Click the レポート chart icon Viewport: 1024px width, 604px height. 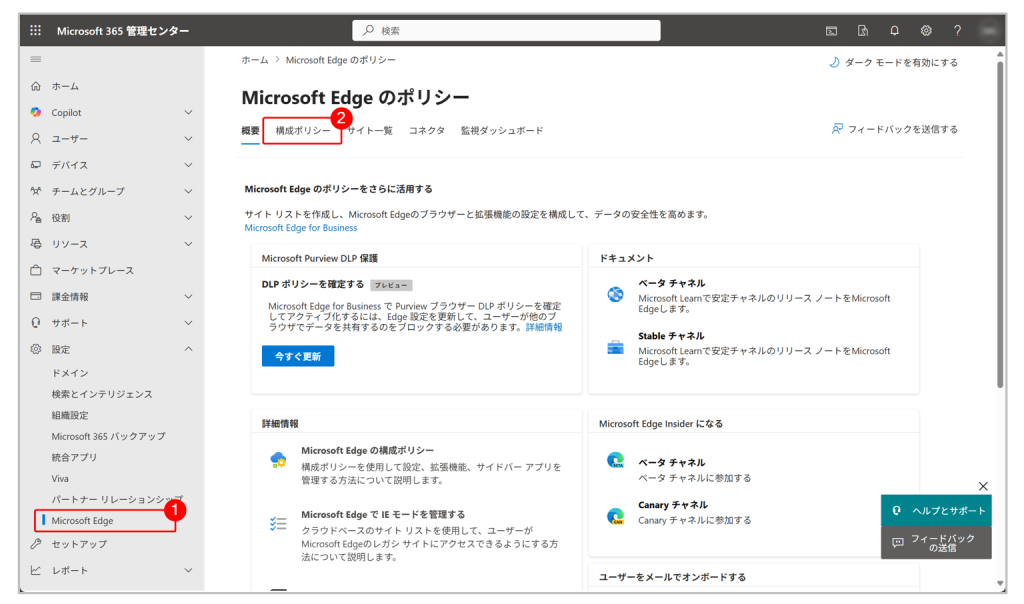pos(36,570)
